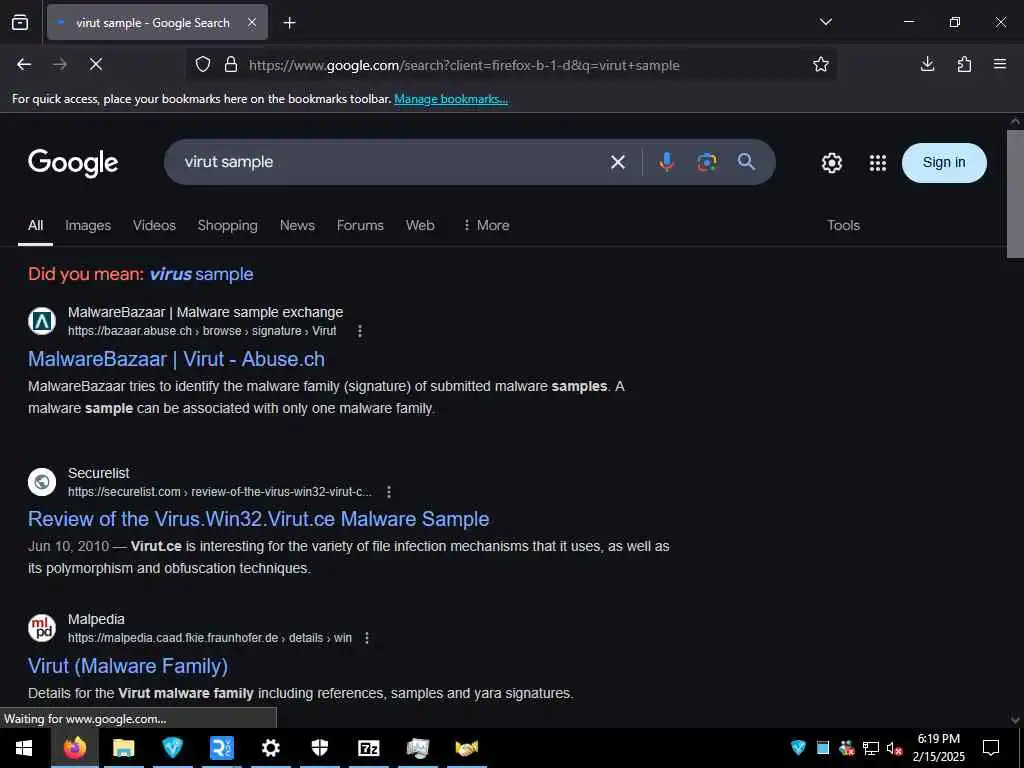The height and width of the screenshot is (768, 1024).
Task: Clear the search query text
Action: [x=617, y=162]
